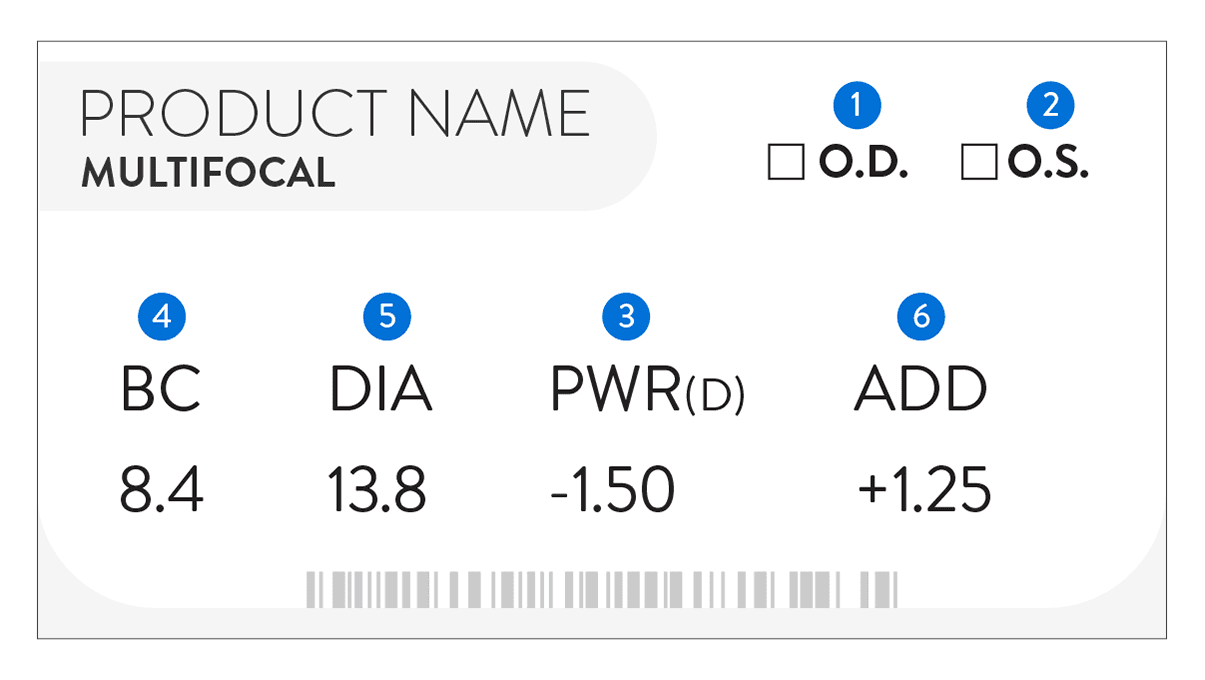Image resolution: width=1205 pixels, height=680 pixels.
Task: Click the blue number 1 marker
Action: [857, 105]
